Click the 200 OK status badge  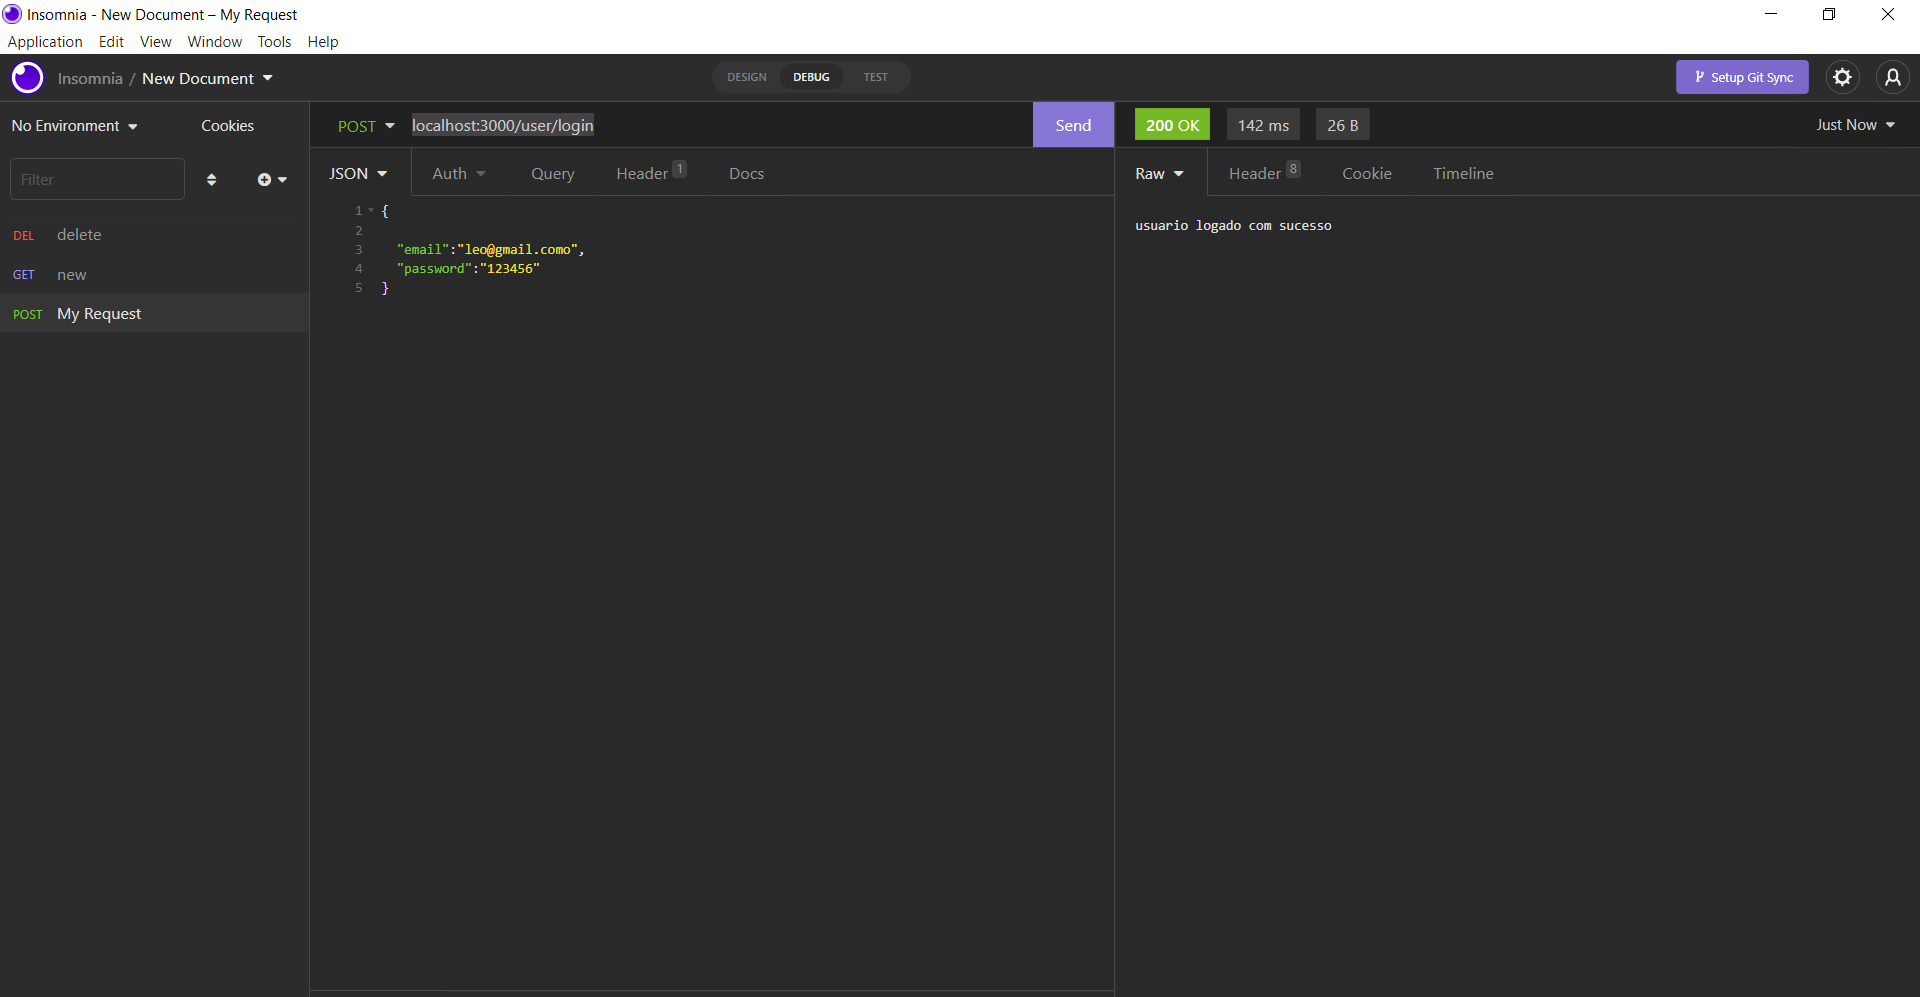pos(1171,124)
